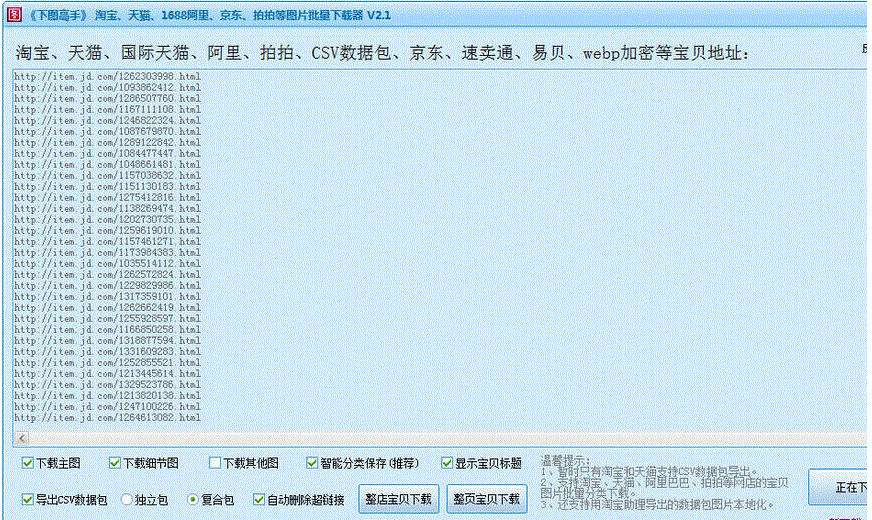Screen dimensions: 872x520
Task: Click the URL line ending 1262303998.html
Action: pyautogui.click(x=107, y=76)
